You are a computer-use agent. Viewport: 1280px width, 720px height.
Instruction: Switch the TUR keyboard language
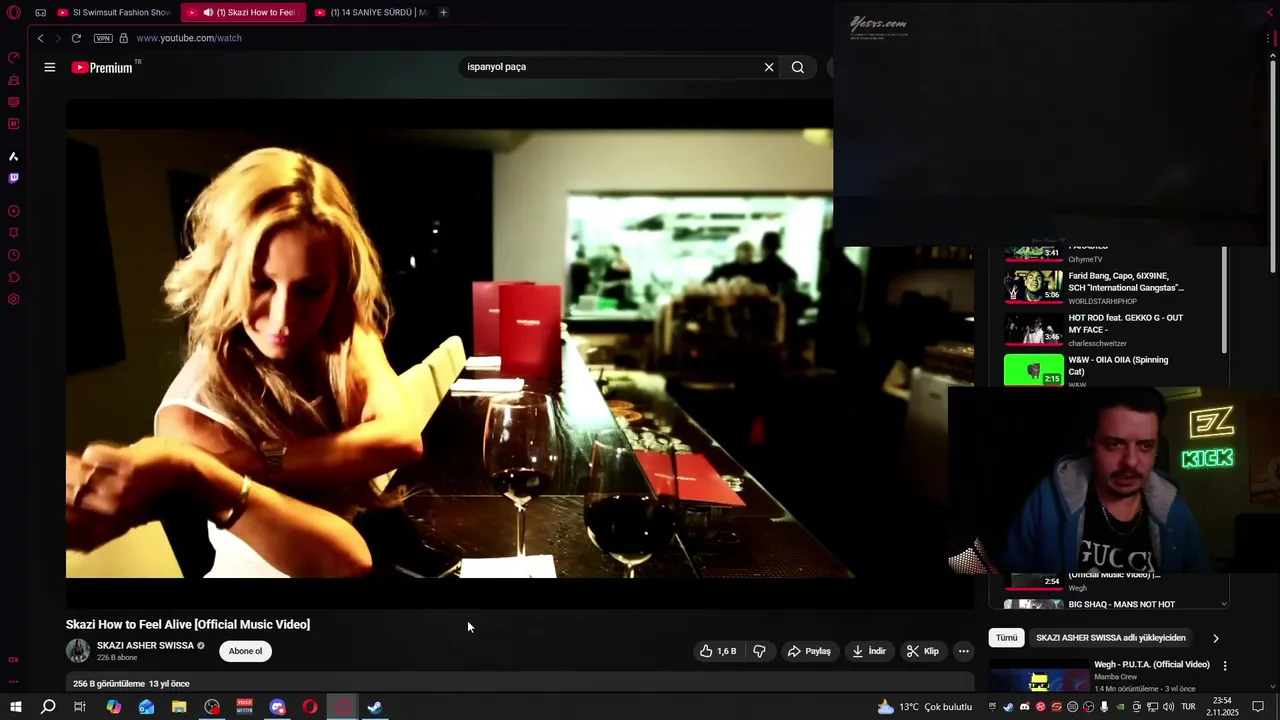pyautogui.click(x=1189, y=707)
